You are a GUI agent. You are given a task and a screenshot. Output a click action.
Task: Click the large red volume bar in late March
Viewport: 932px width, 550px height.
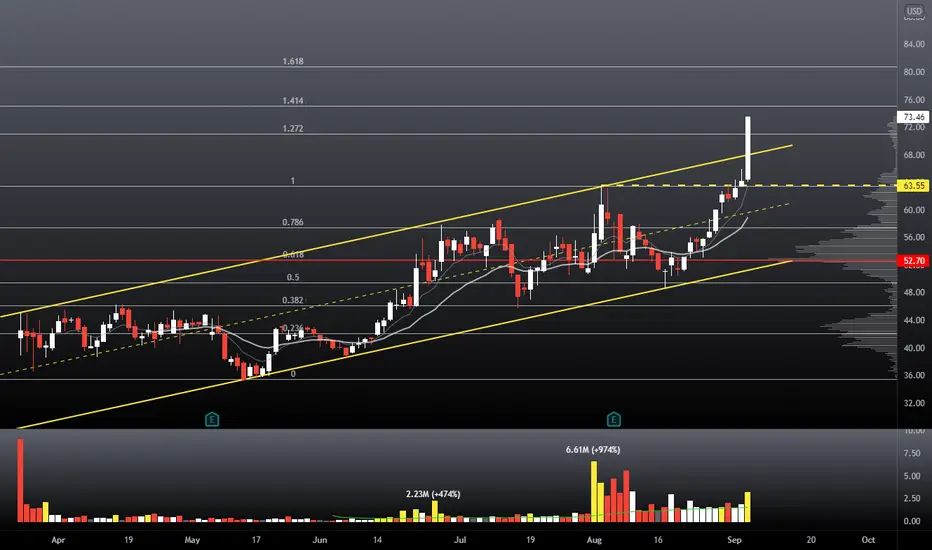(x=20, y=480)
